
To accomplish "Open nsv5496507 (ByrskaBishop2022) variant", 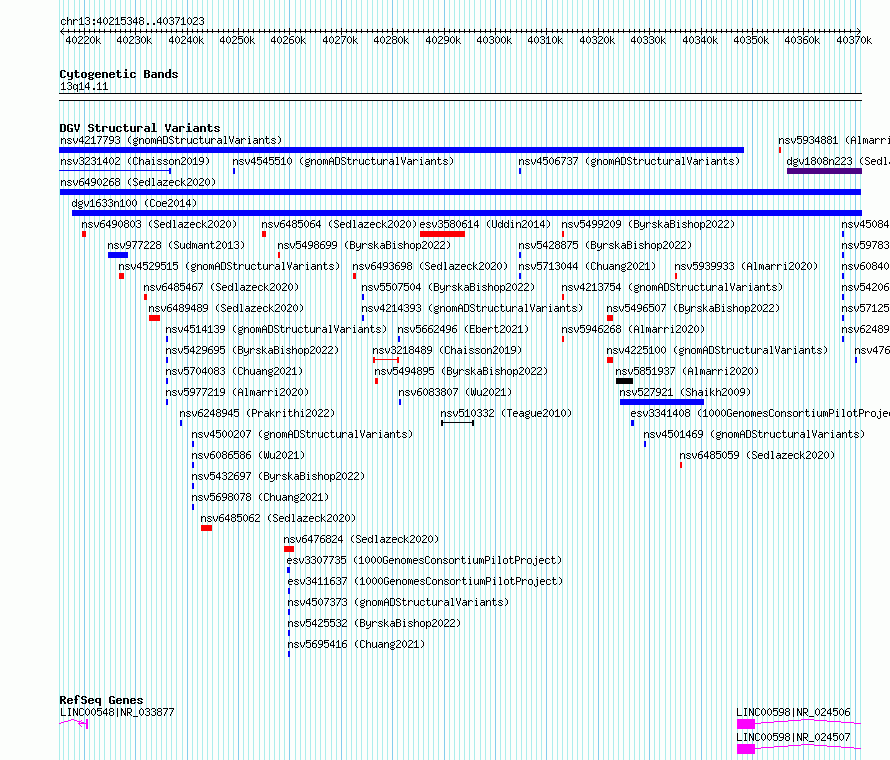I will coord(693,308).
